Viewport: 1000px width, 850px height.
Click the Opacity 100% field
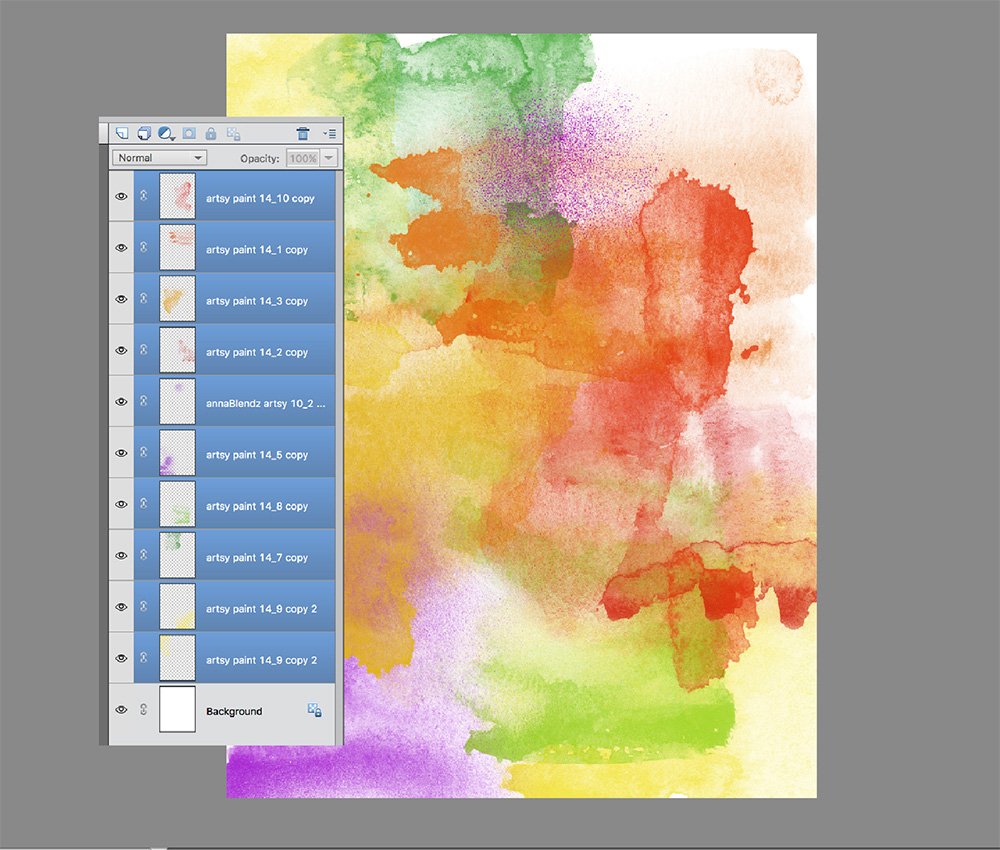[302, 158]
